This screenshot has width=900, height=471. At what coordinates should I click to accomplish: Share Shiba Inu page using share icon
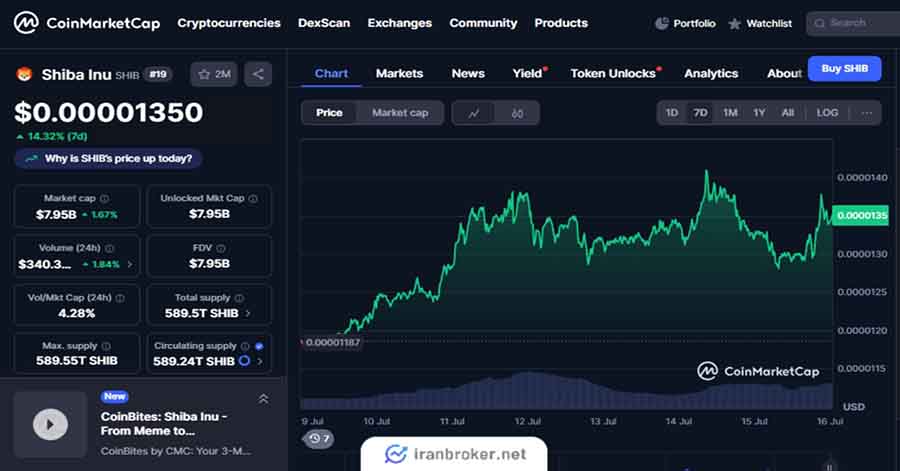[258, 74]
